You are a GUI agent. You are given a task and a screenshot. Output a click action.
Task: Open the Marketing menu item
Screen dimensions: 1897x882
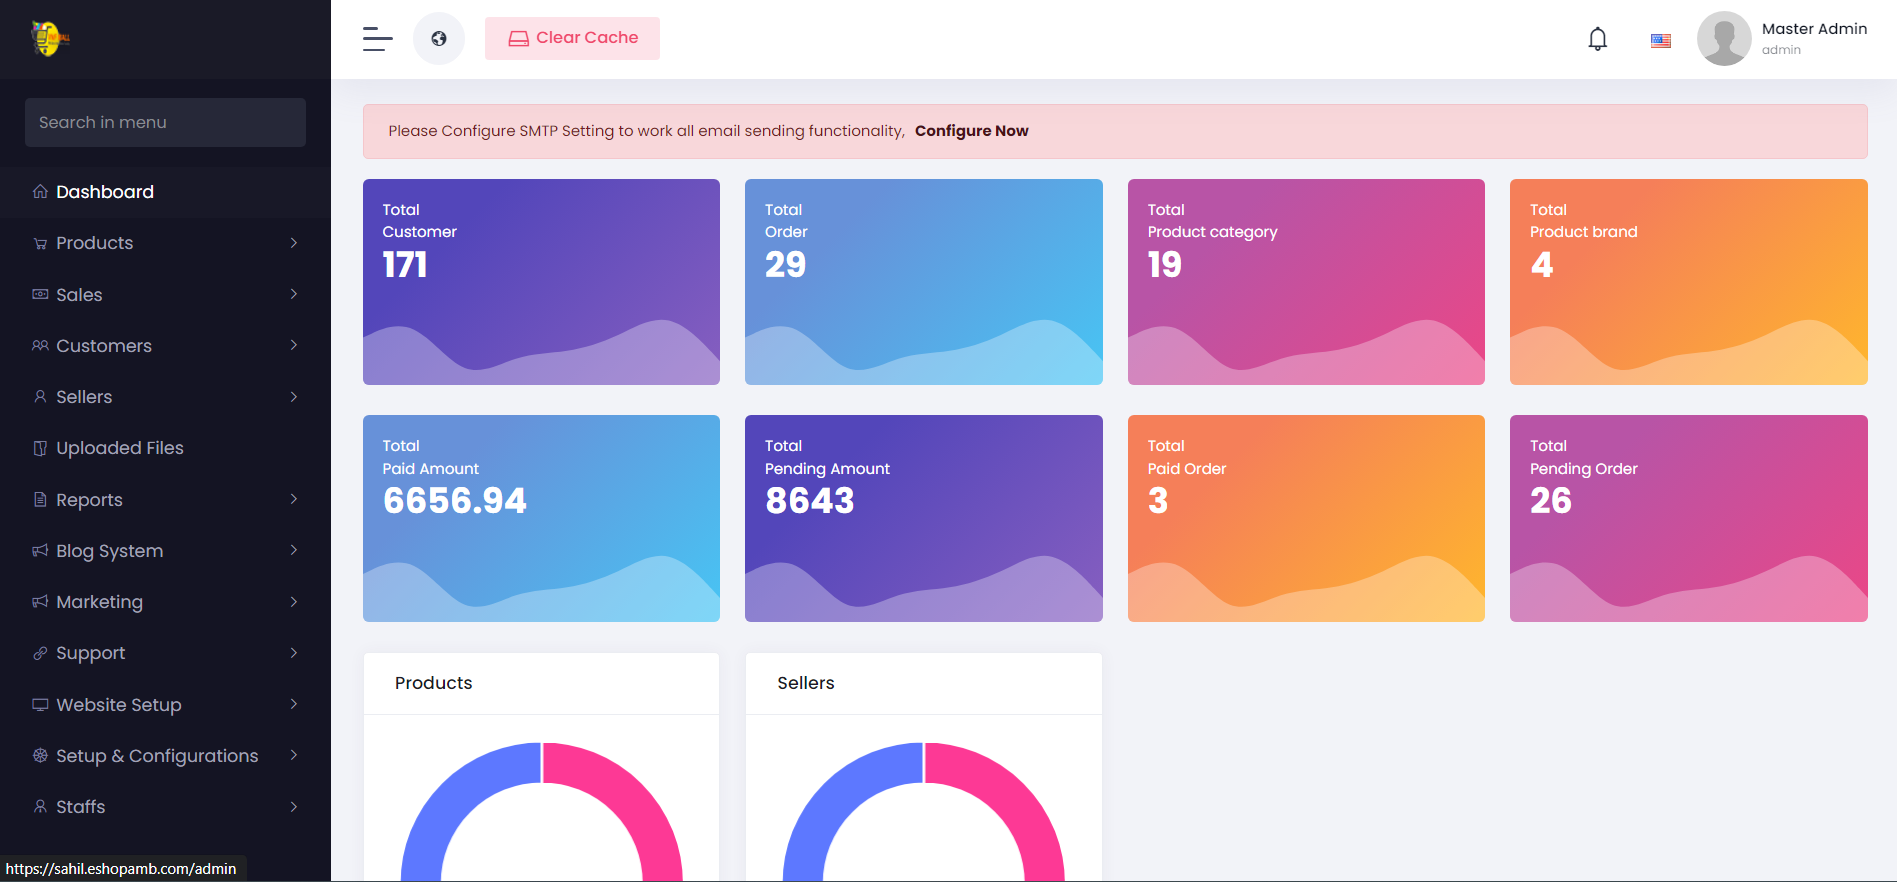pyautogui.click(x=99, y=602)
